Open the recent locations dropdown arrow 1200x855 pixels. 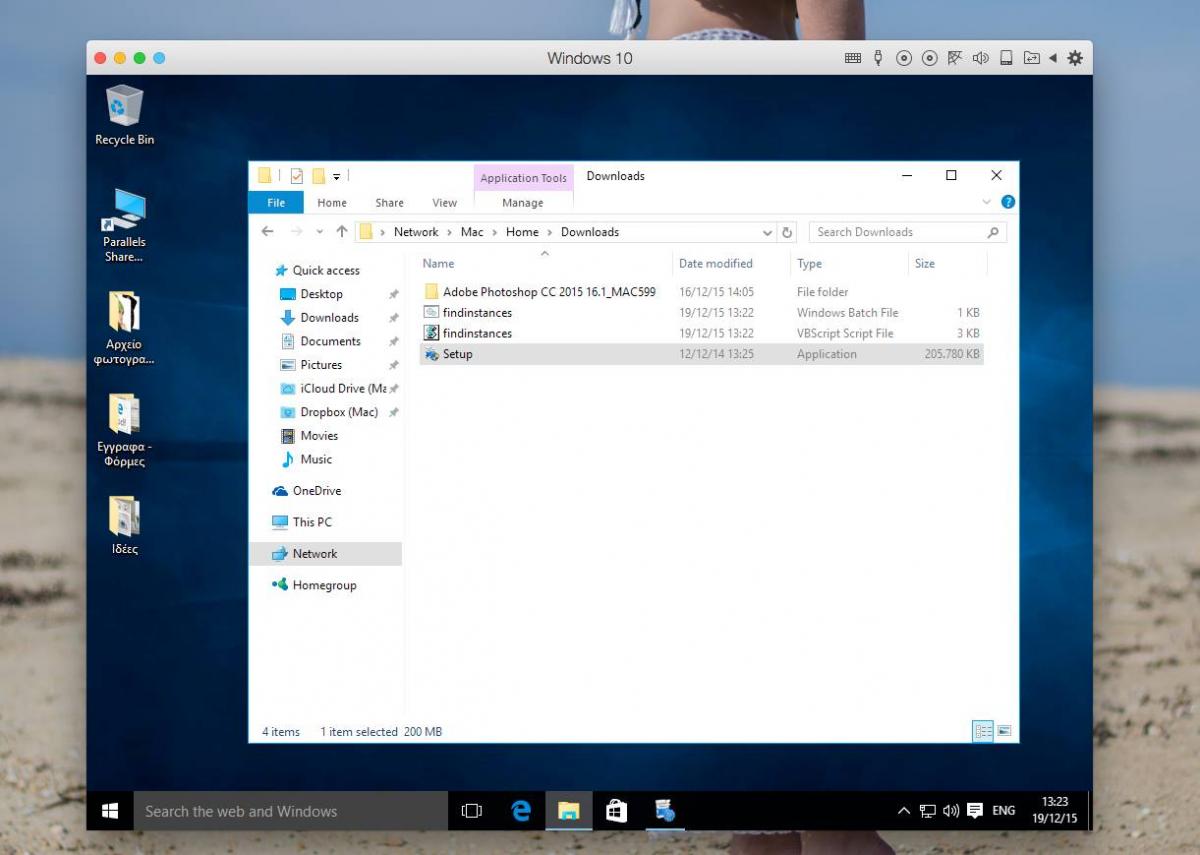tap(319, 232)
